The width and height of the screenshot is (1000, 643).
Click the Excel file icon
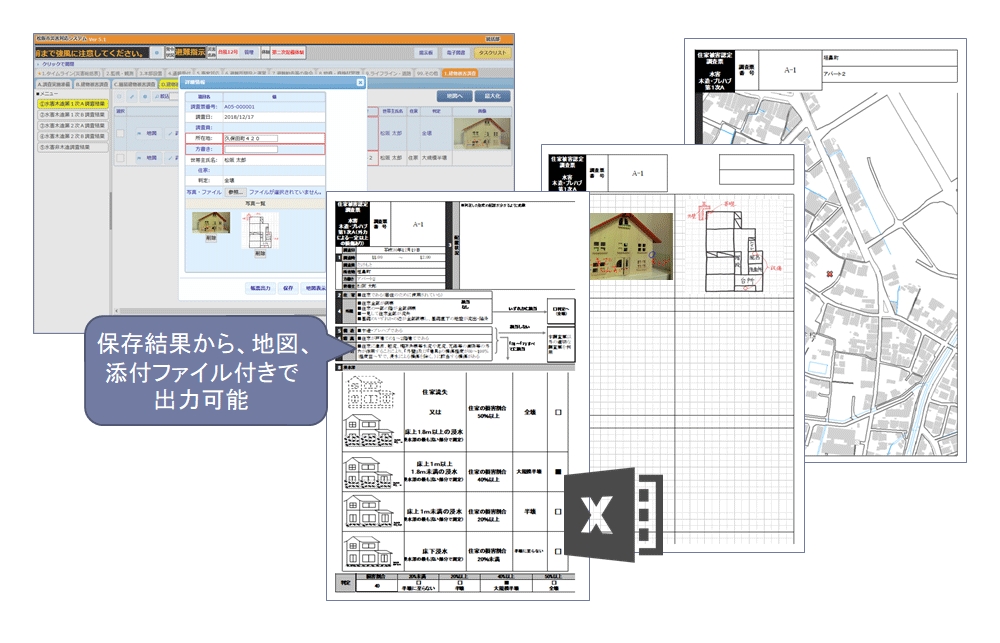[614, 514]
